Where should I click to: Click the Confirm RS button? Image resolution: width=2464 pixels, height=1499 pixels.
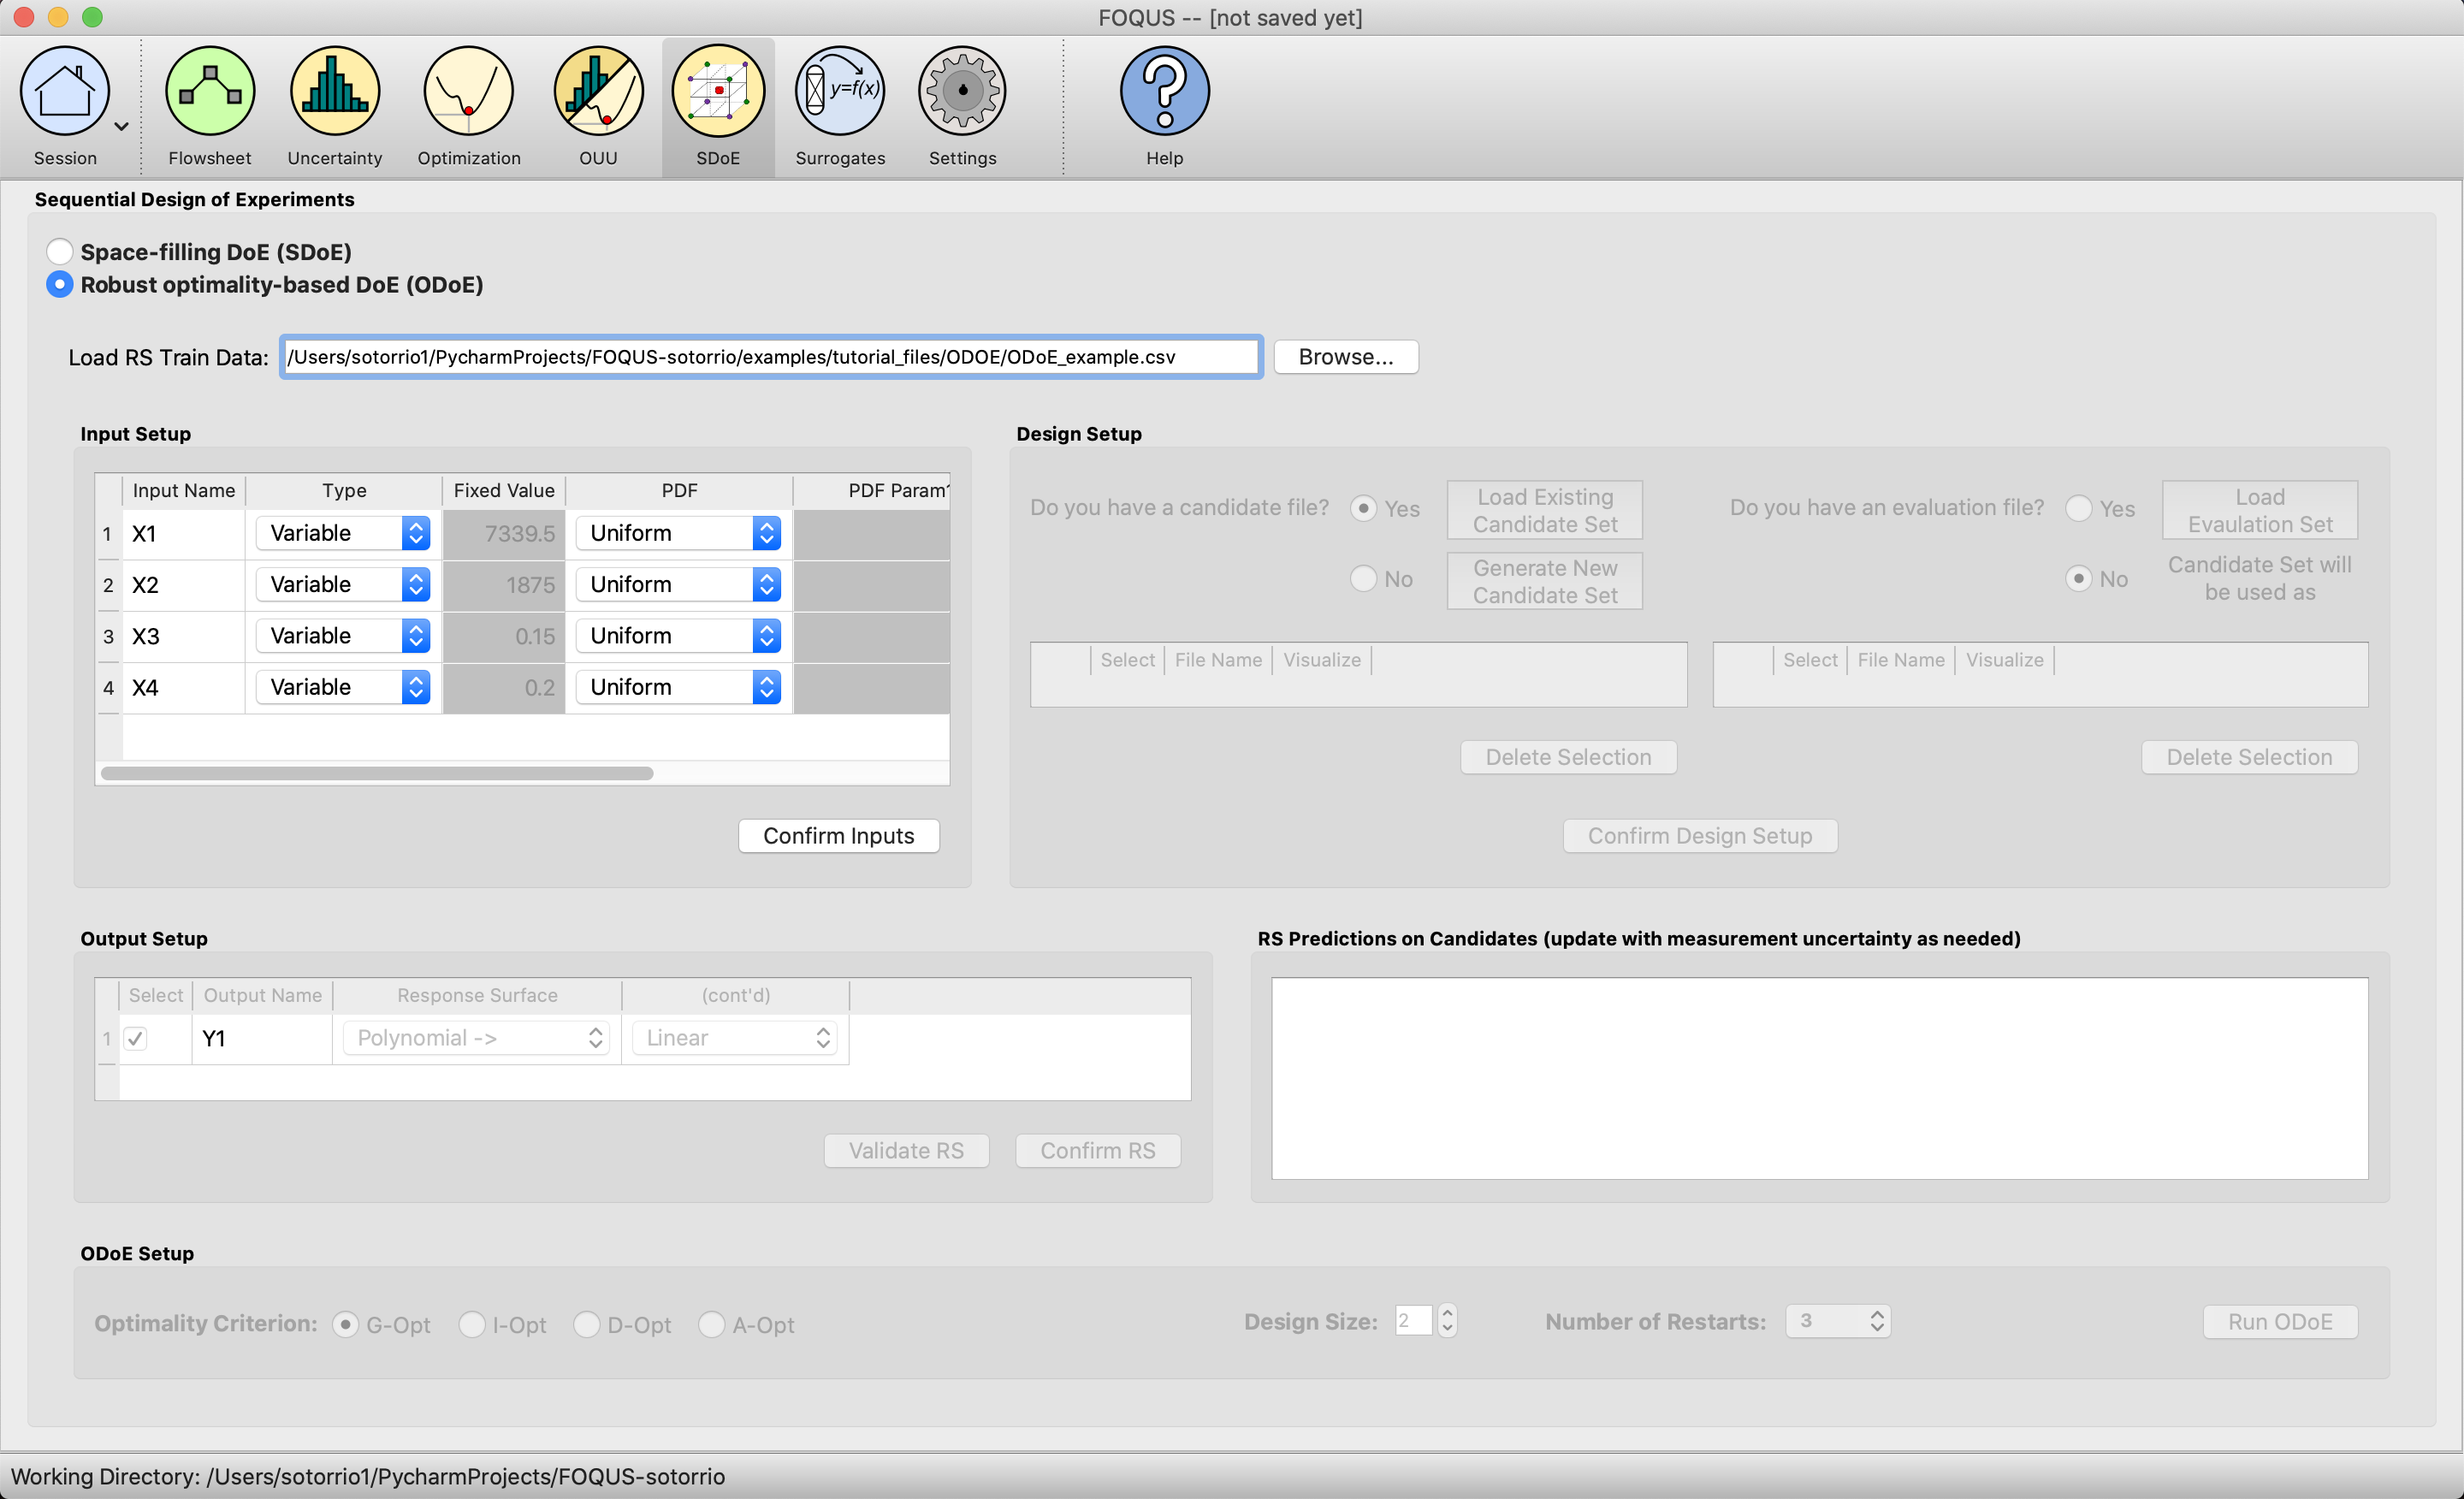pos(1097,1151)
